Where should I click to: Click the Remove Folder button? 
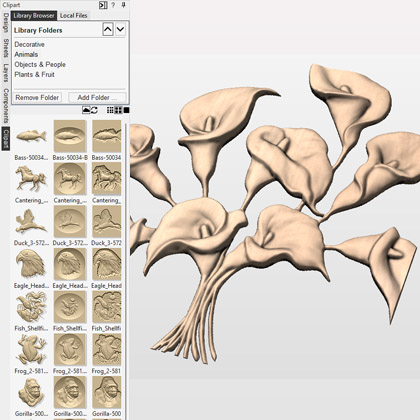pos(37,97)
